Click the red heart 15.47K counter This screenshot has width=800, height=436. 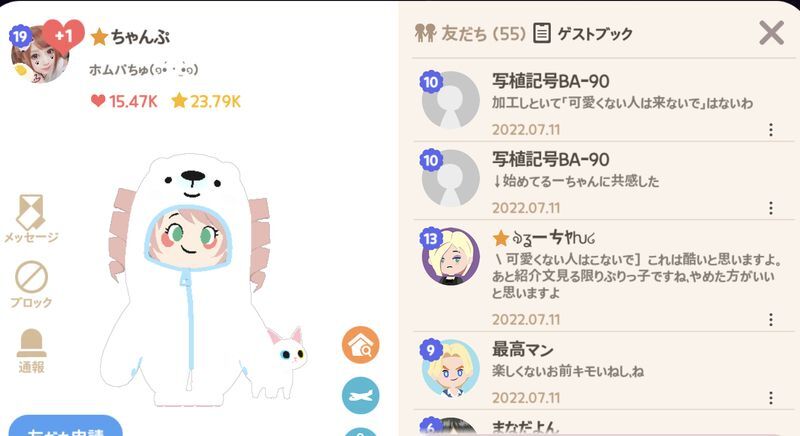click(x=124, y=101)
